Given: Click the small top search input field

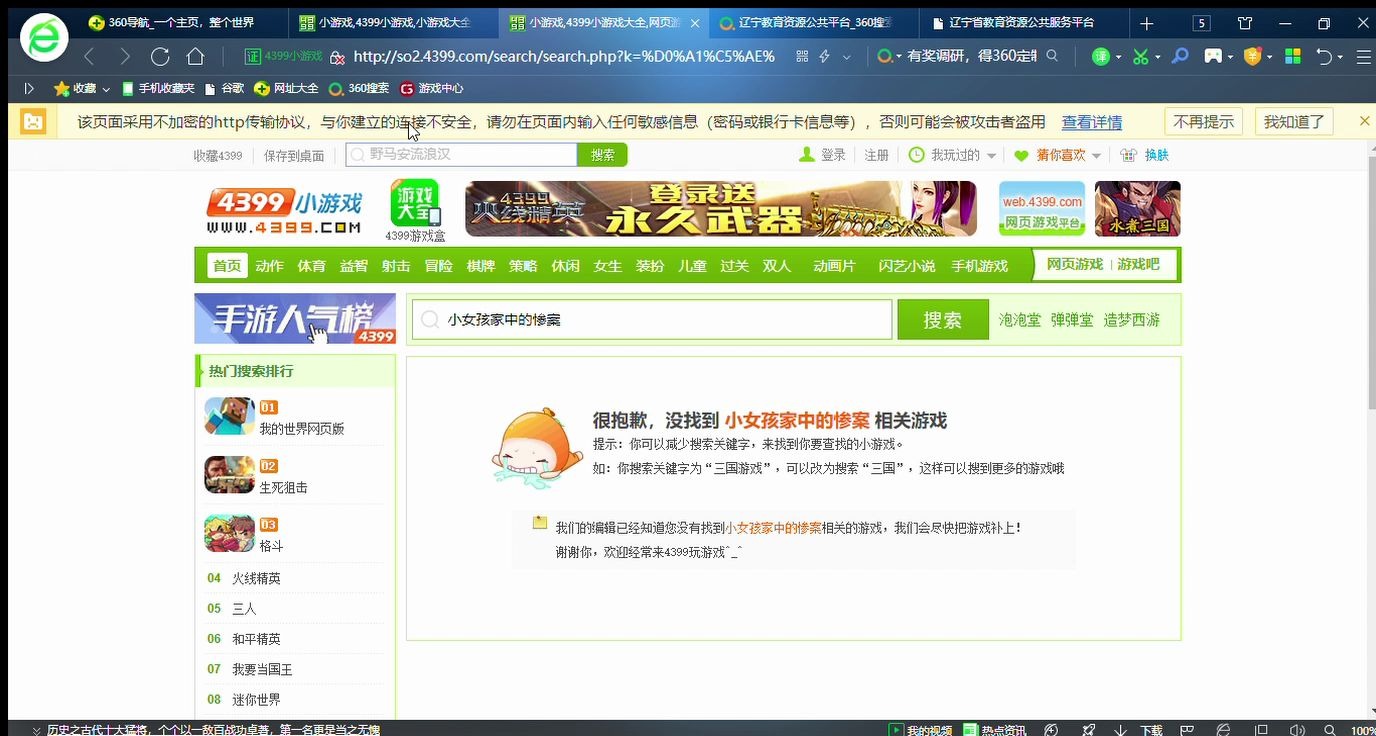Looking at the screenshot, I should (x=461, y=155).
